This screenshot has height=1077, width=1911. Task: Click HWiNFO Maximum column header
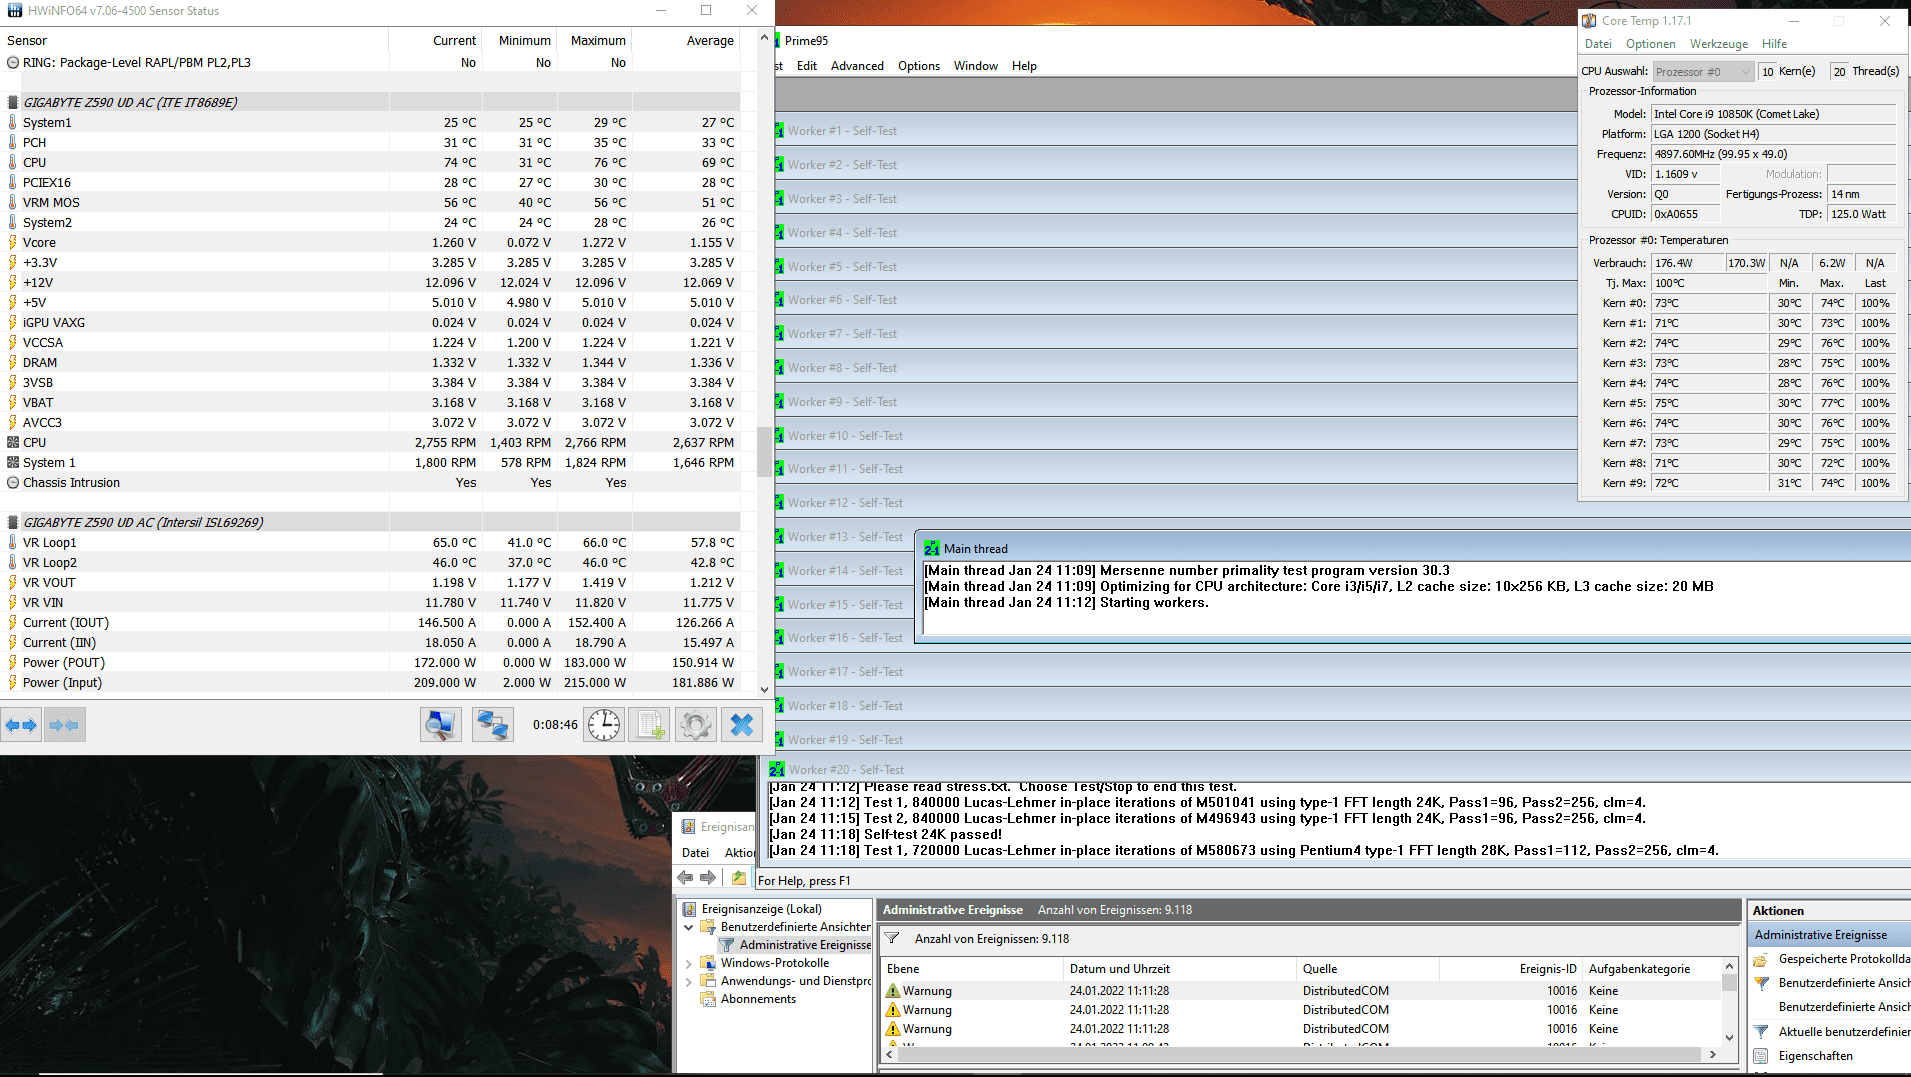[x=594, y=41]
